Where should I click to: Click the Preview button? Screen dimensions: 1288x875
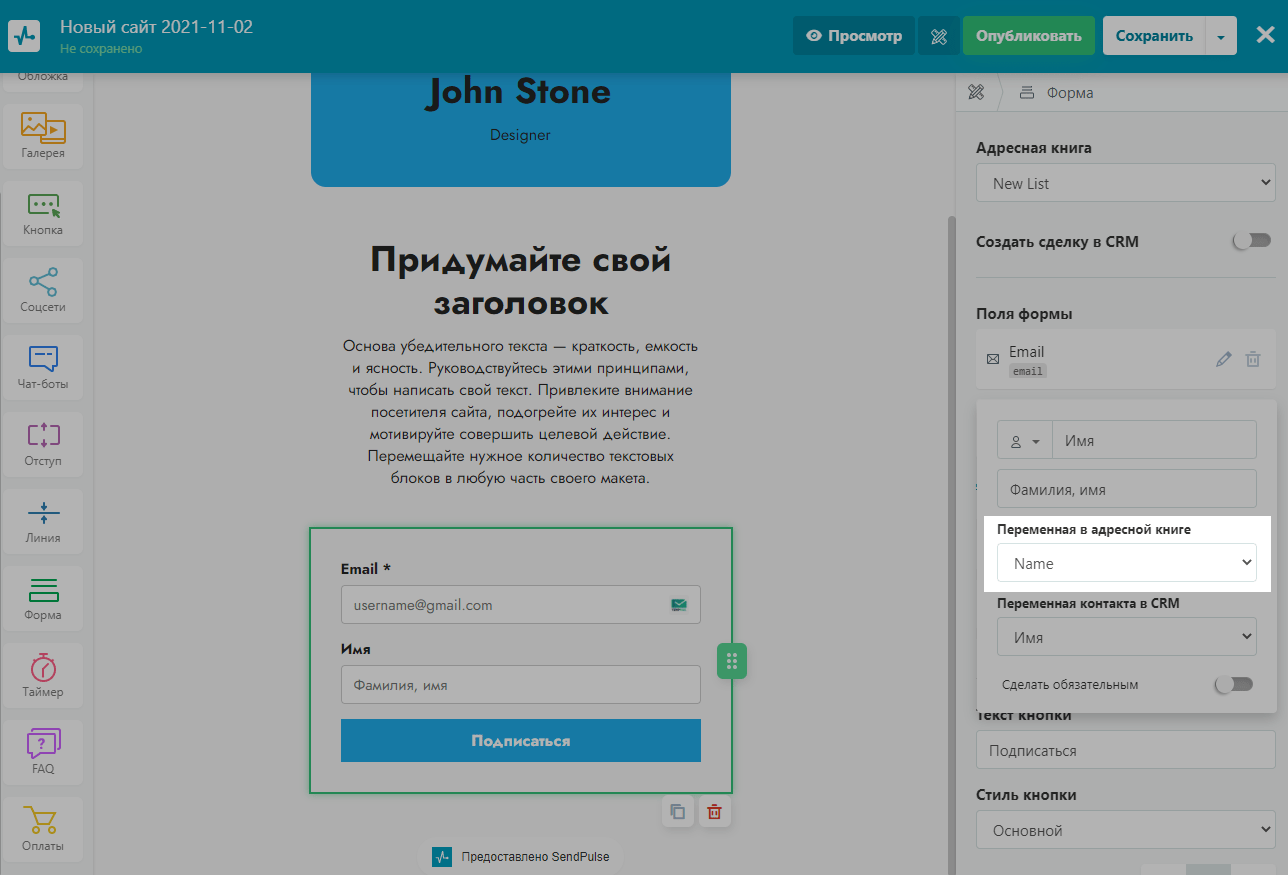854,36
